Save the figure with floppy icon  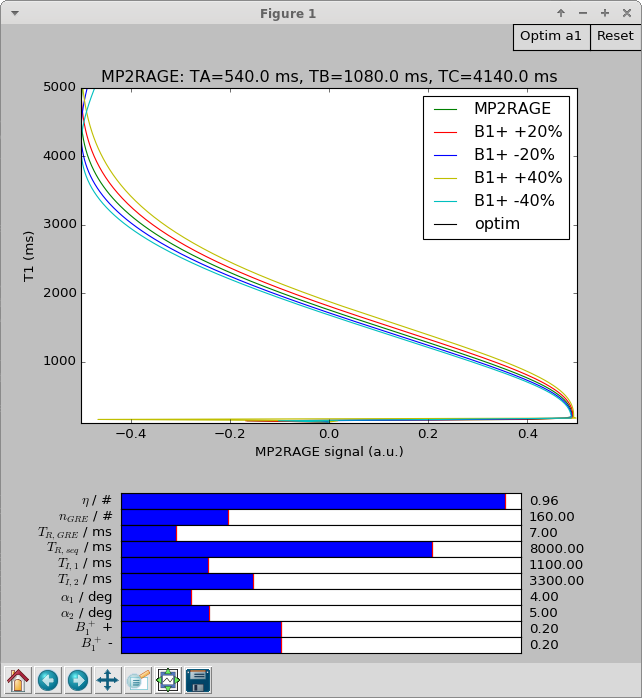(198, 681)
